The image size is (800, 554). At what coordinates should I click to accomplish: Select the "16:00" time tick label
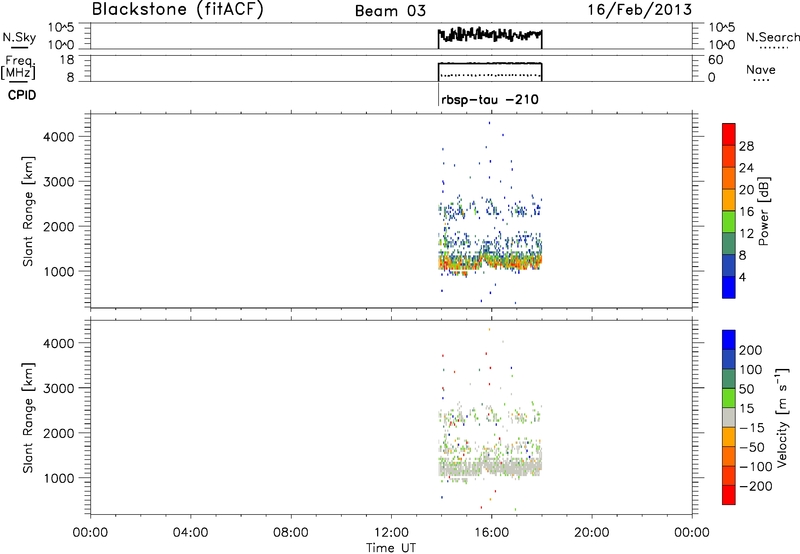point(491,533)
